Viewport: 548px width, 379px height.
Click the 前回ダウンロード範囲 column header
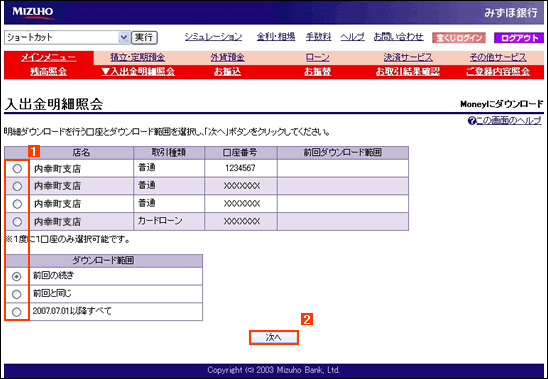[x=342, y=152]
